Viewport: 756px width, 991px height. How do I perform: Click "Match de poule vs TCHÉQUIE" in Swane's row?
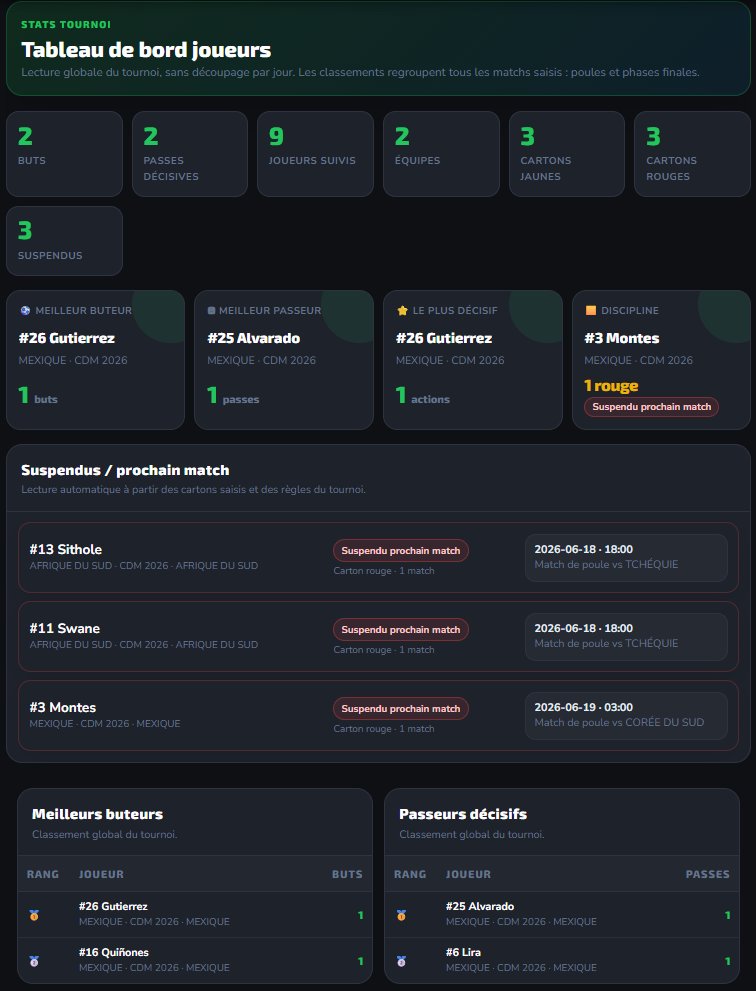coord(606,643)
